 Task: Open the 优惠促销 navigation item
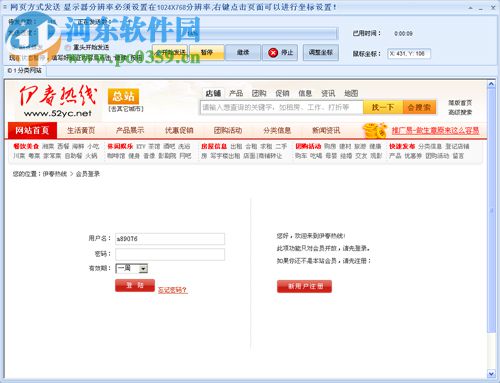[x=179, y=130]
